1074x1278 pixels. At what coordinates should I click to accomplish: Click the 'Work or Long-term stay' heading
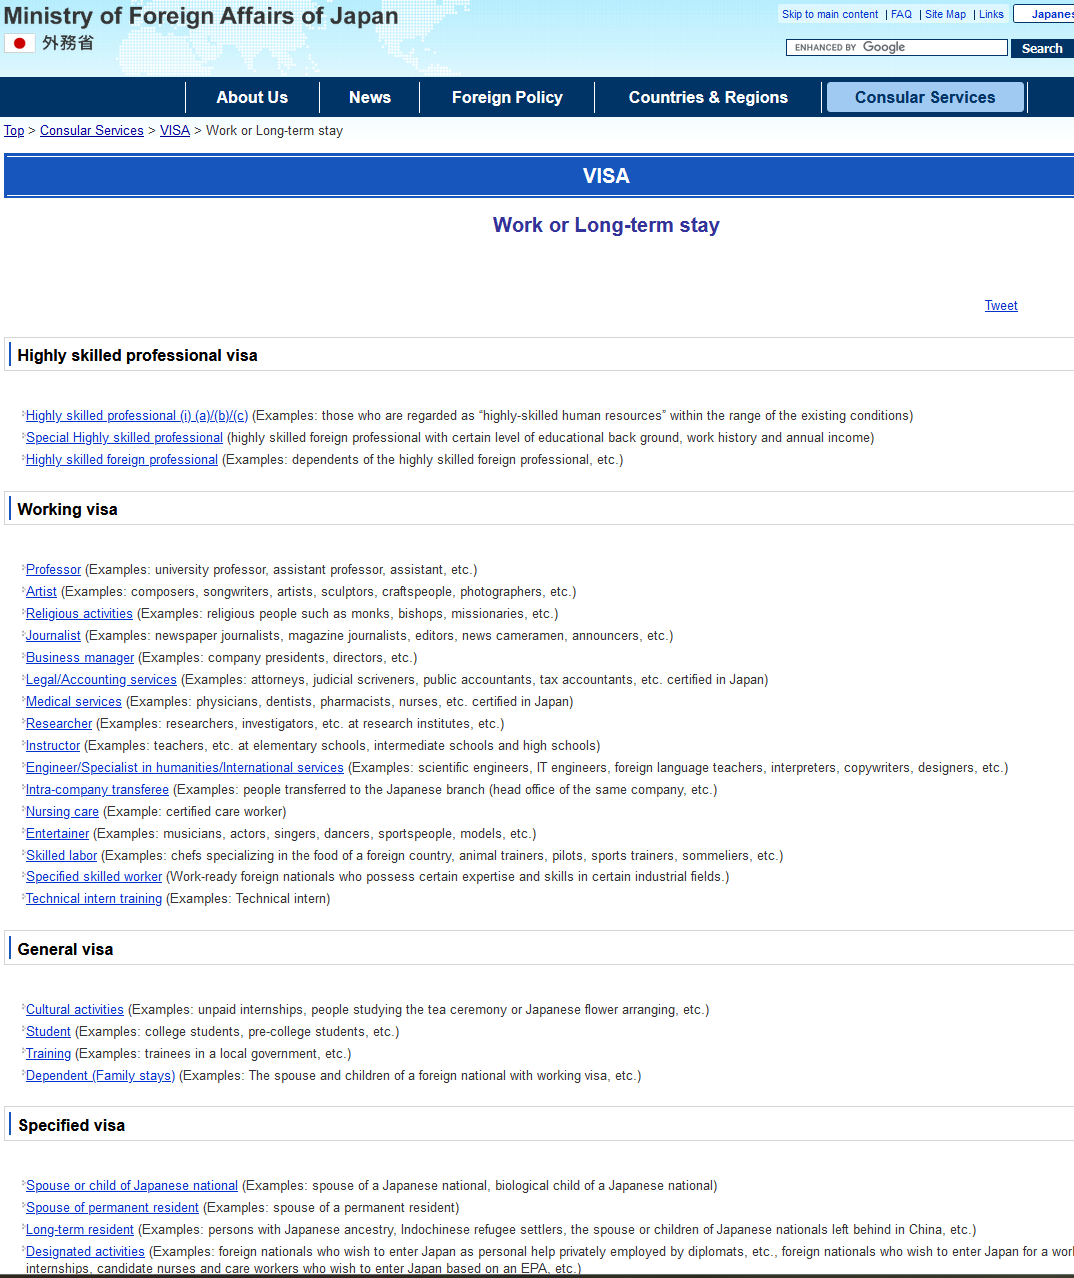(x=606, y=225)
